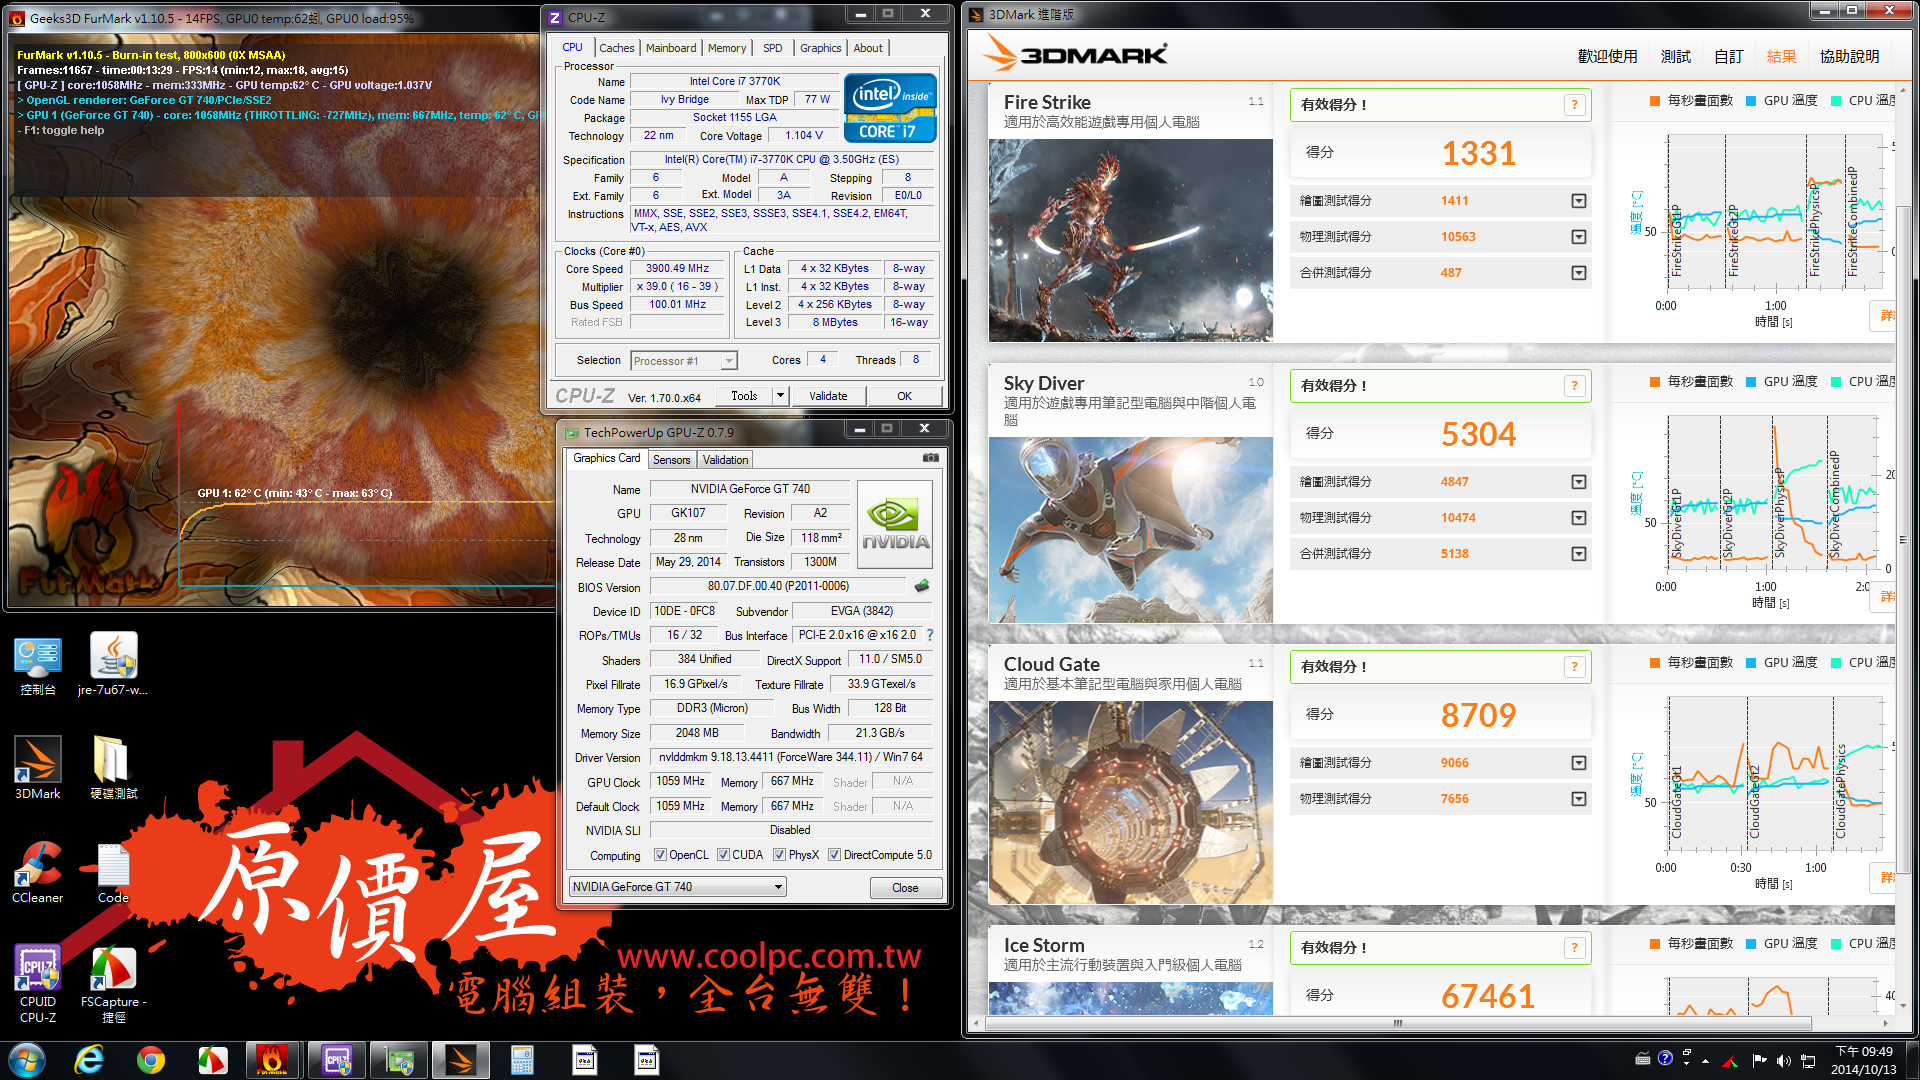
Task: Click 3DMark horizontal scrollbar thumb
Action: click(1398, 1024)
